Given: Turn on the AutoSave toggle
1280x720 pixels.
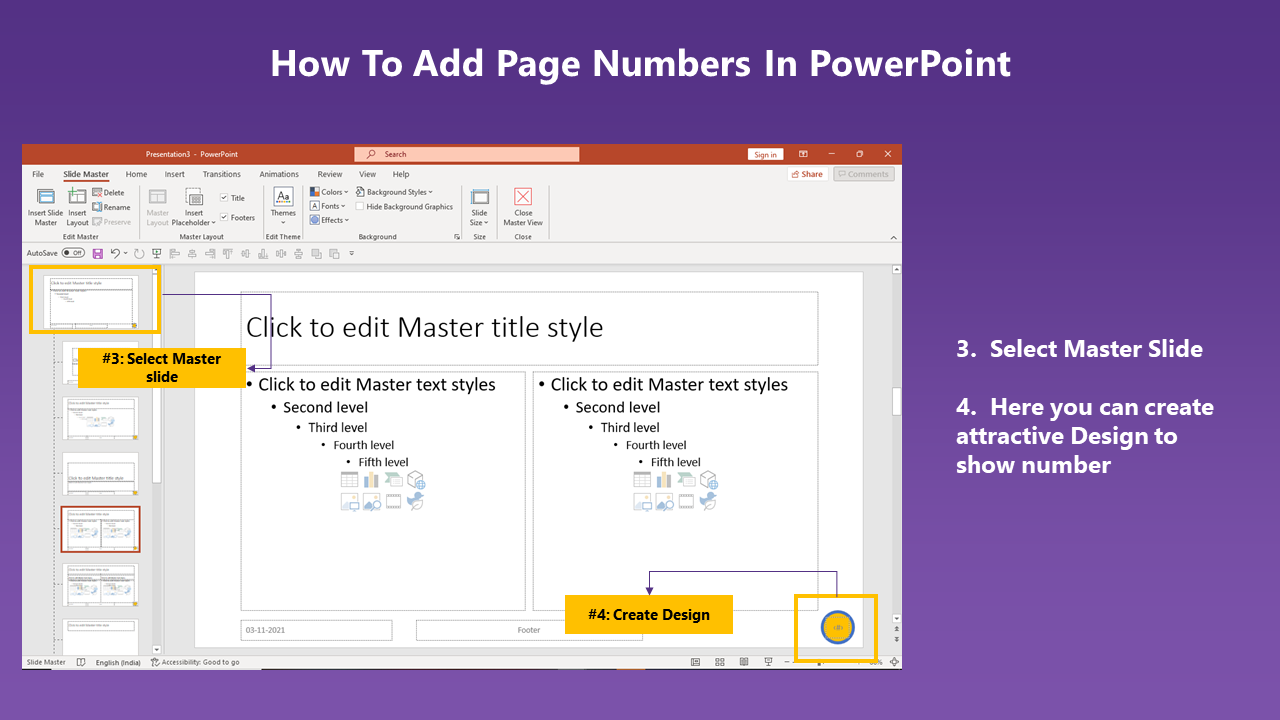Looking at the screenshot, I should point(73,254).
